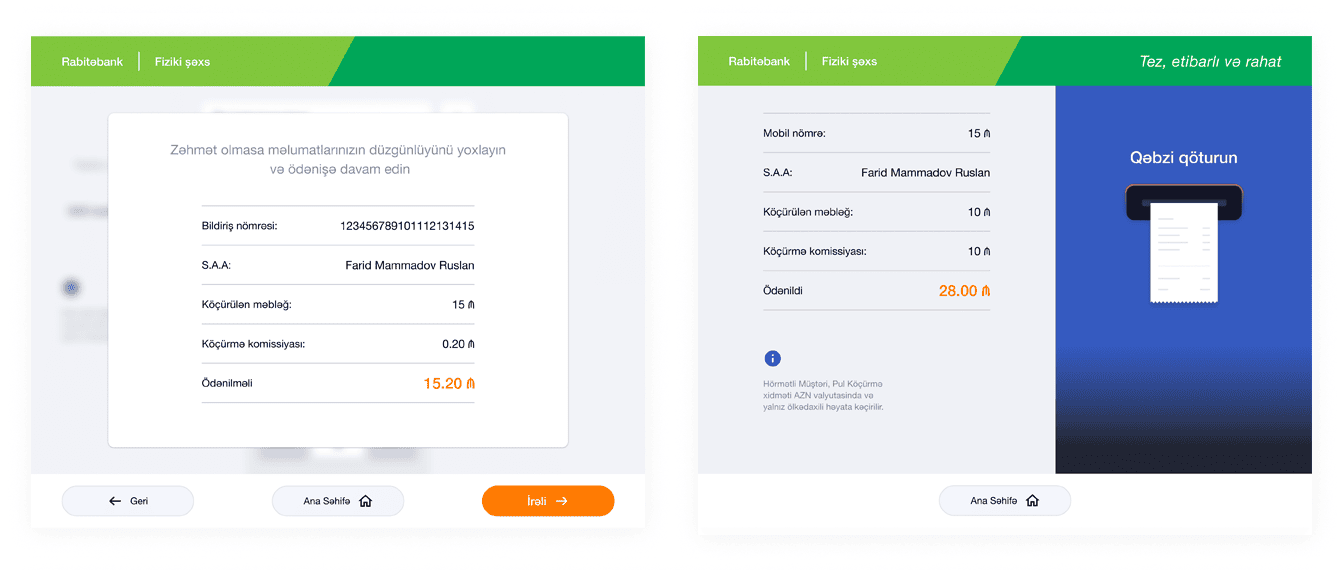Go back with the Geri button
1340x570 pixels.
128,501
